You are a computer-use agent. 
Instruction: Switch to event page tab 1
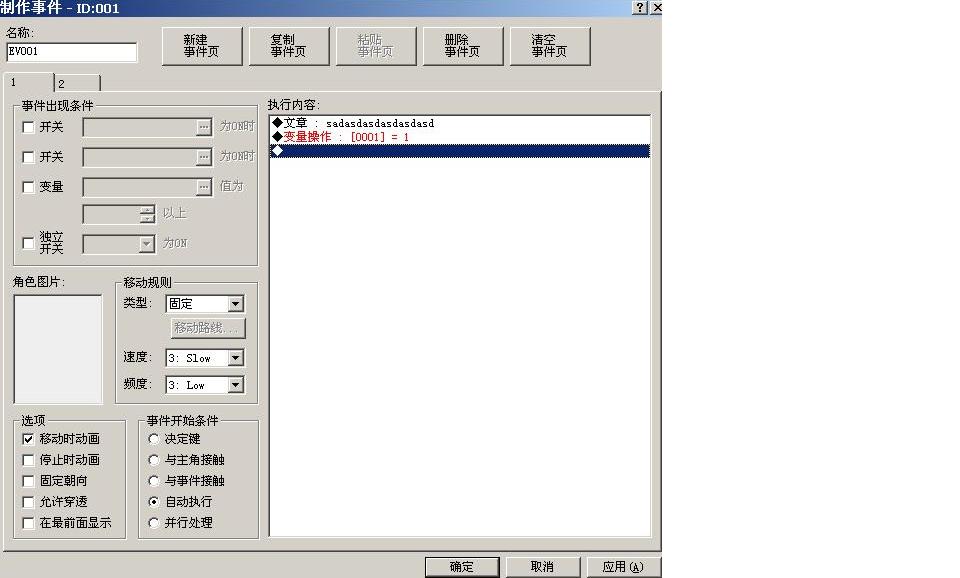click(x=29, y=82)
